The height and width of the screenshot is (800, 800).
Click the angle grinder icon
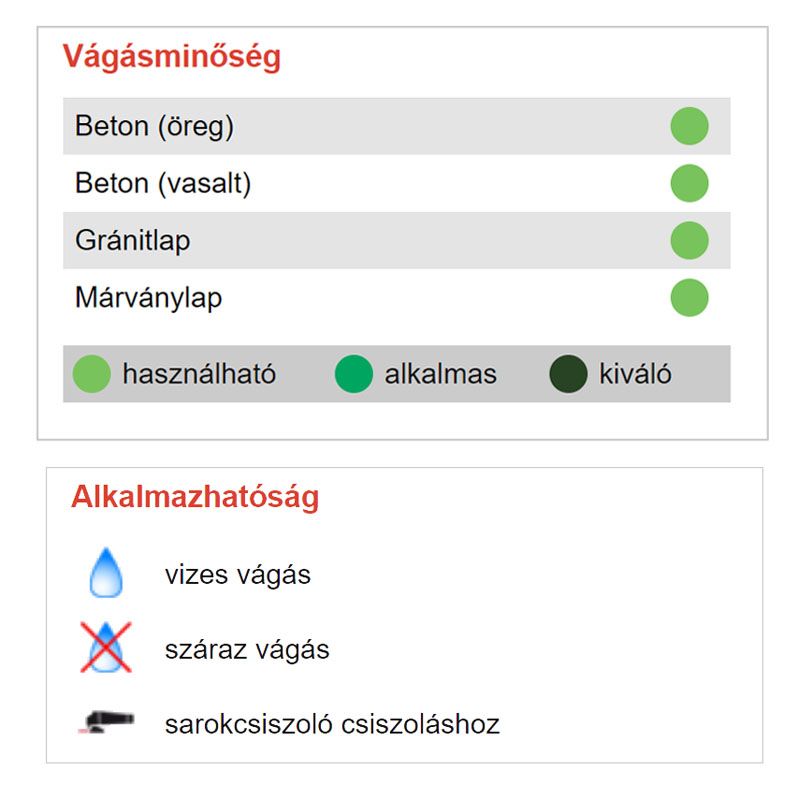[107, 723]
